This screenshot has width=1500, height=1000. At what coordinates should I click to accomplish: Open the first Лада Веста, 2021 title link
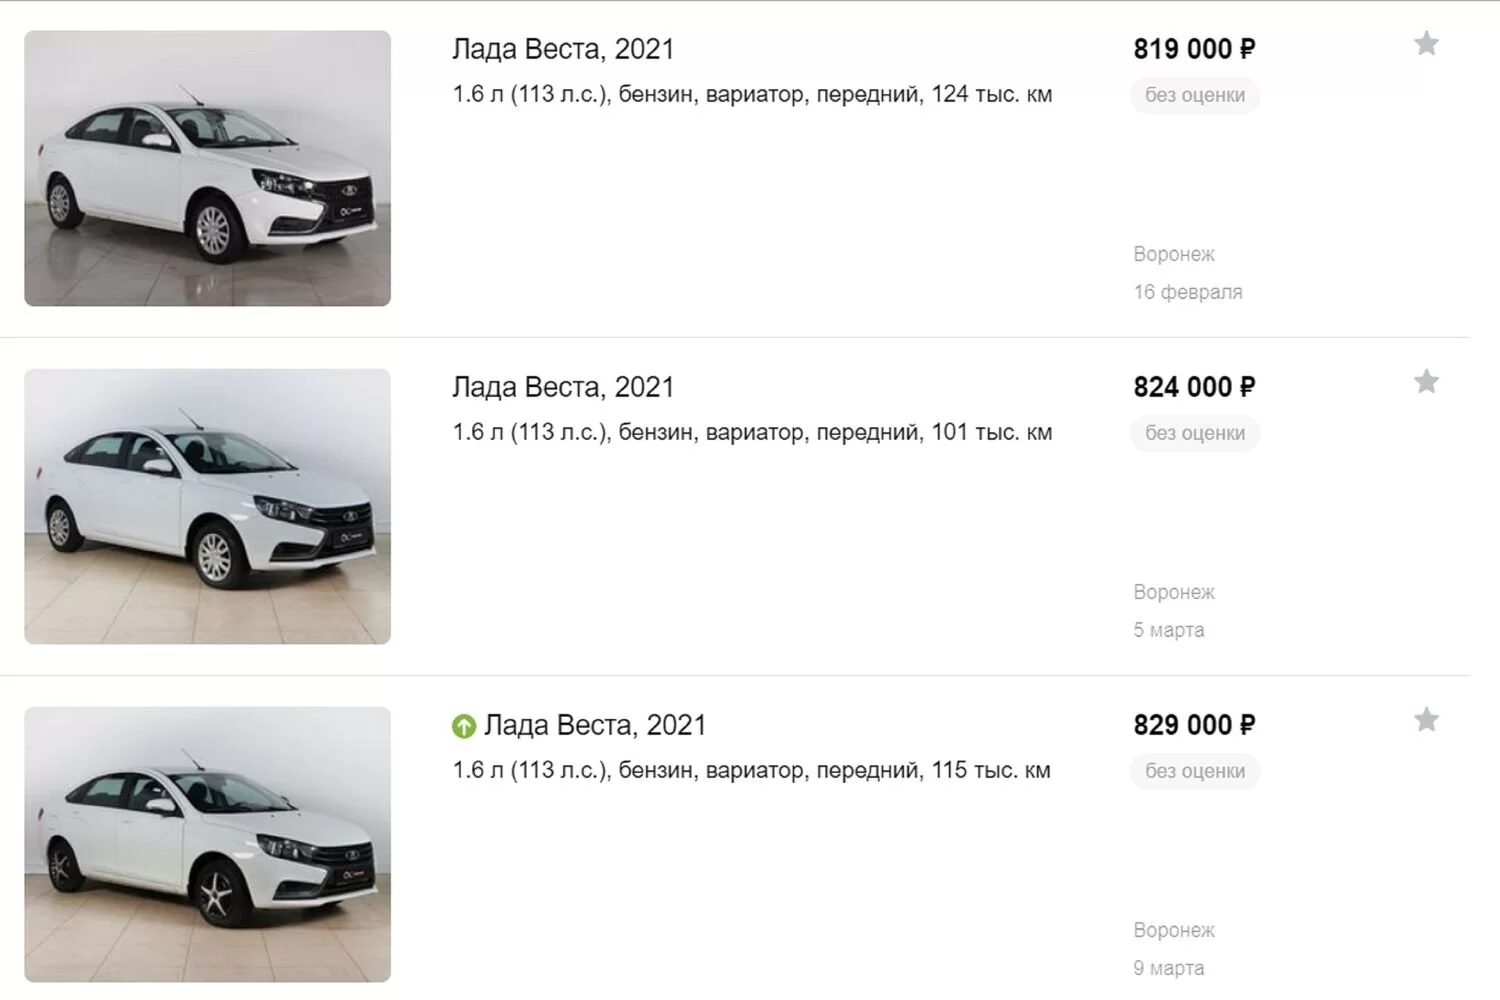tap(563, 49)
